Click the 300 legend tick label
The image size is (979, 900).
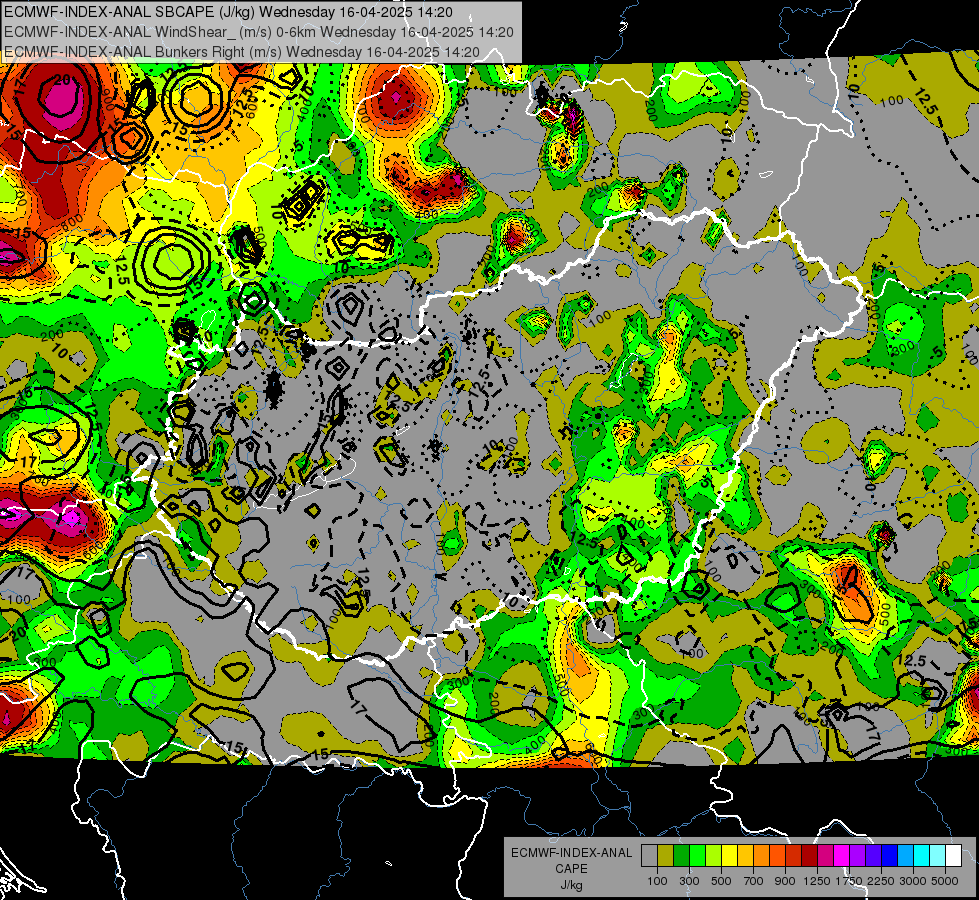coord(689,881)
